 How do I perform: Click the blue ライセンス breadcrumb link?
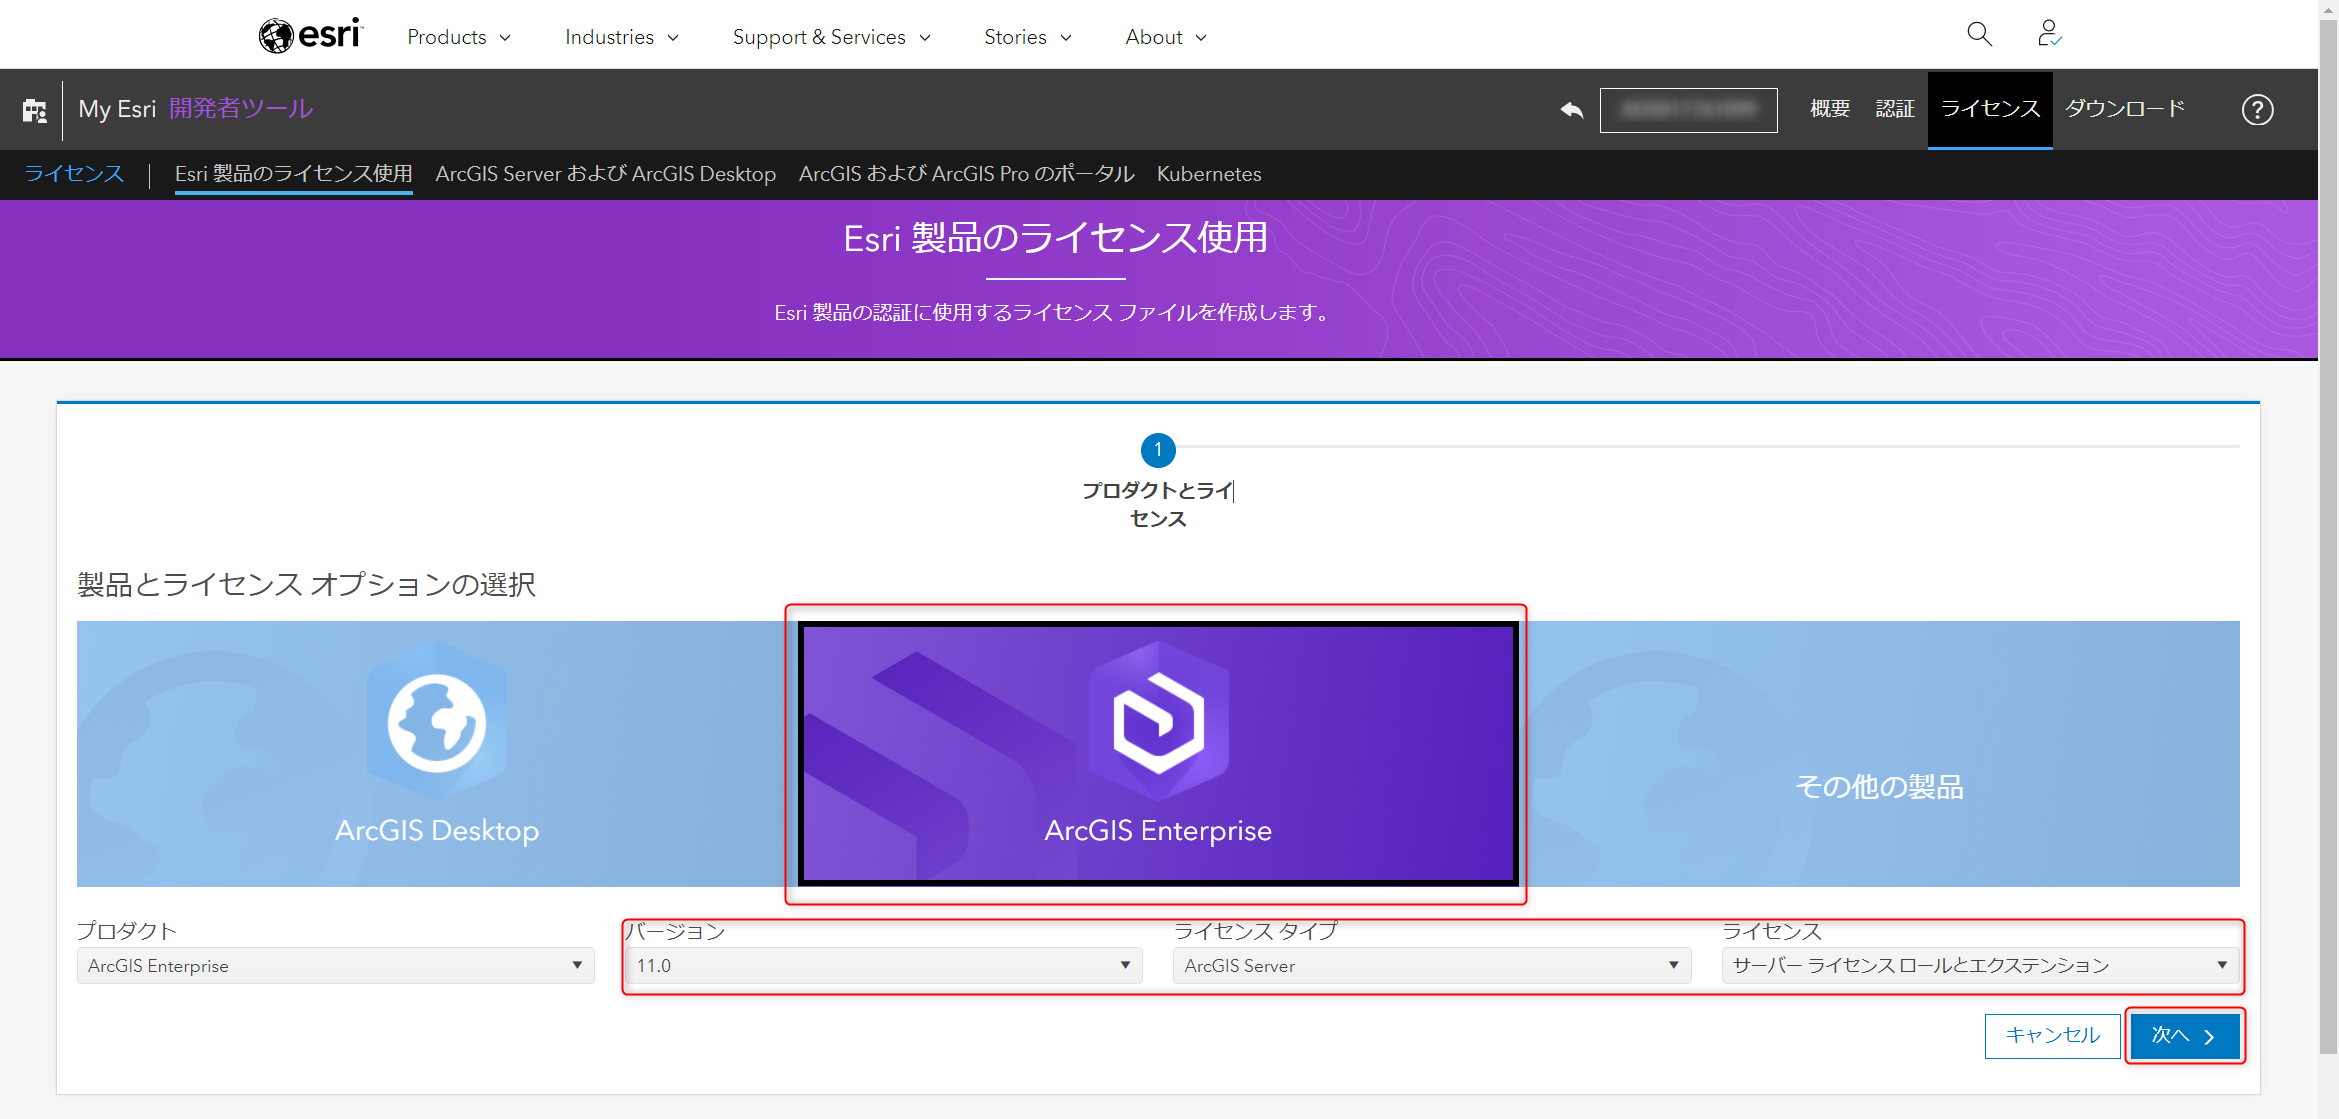pyautogui.click(x=74, y=174)
